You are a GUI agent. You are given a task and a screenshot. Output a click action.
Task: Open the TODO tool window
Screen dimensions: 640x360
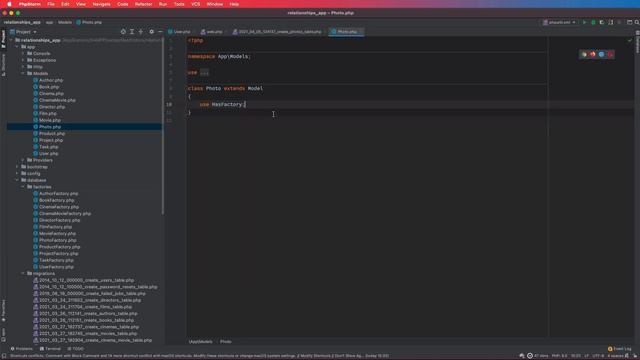(76, 349)
